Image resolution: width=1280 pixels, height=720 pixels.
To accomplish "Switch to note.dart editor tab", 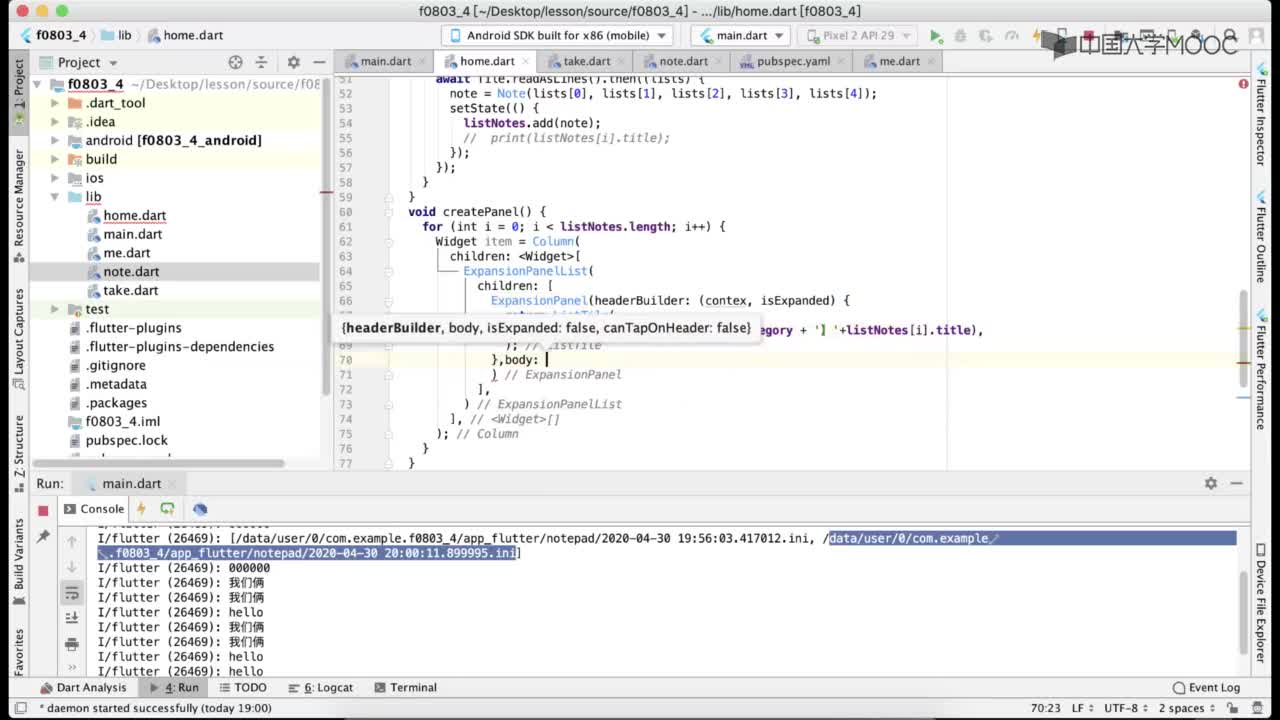I will 683,61.
